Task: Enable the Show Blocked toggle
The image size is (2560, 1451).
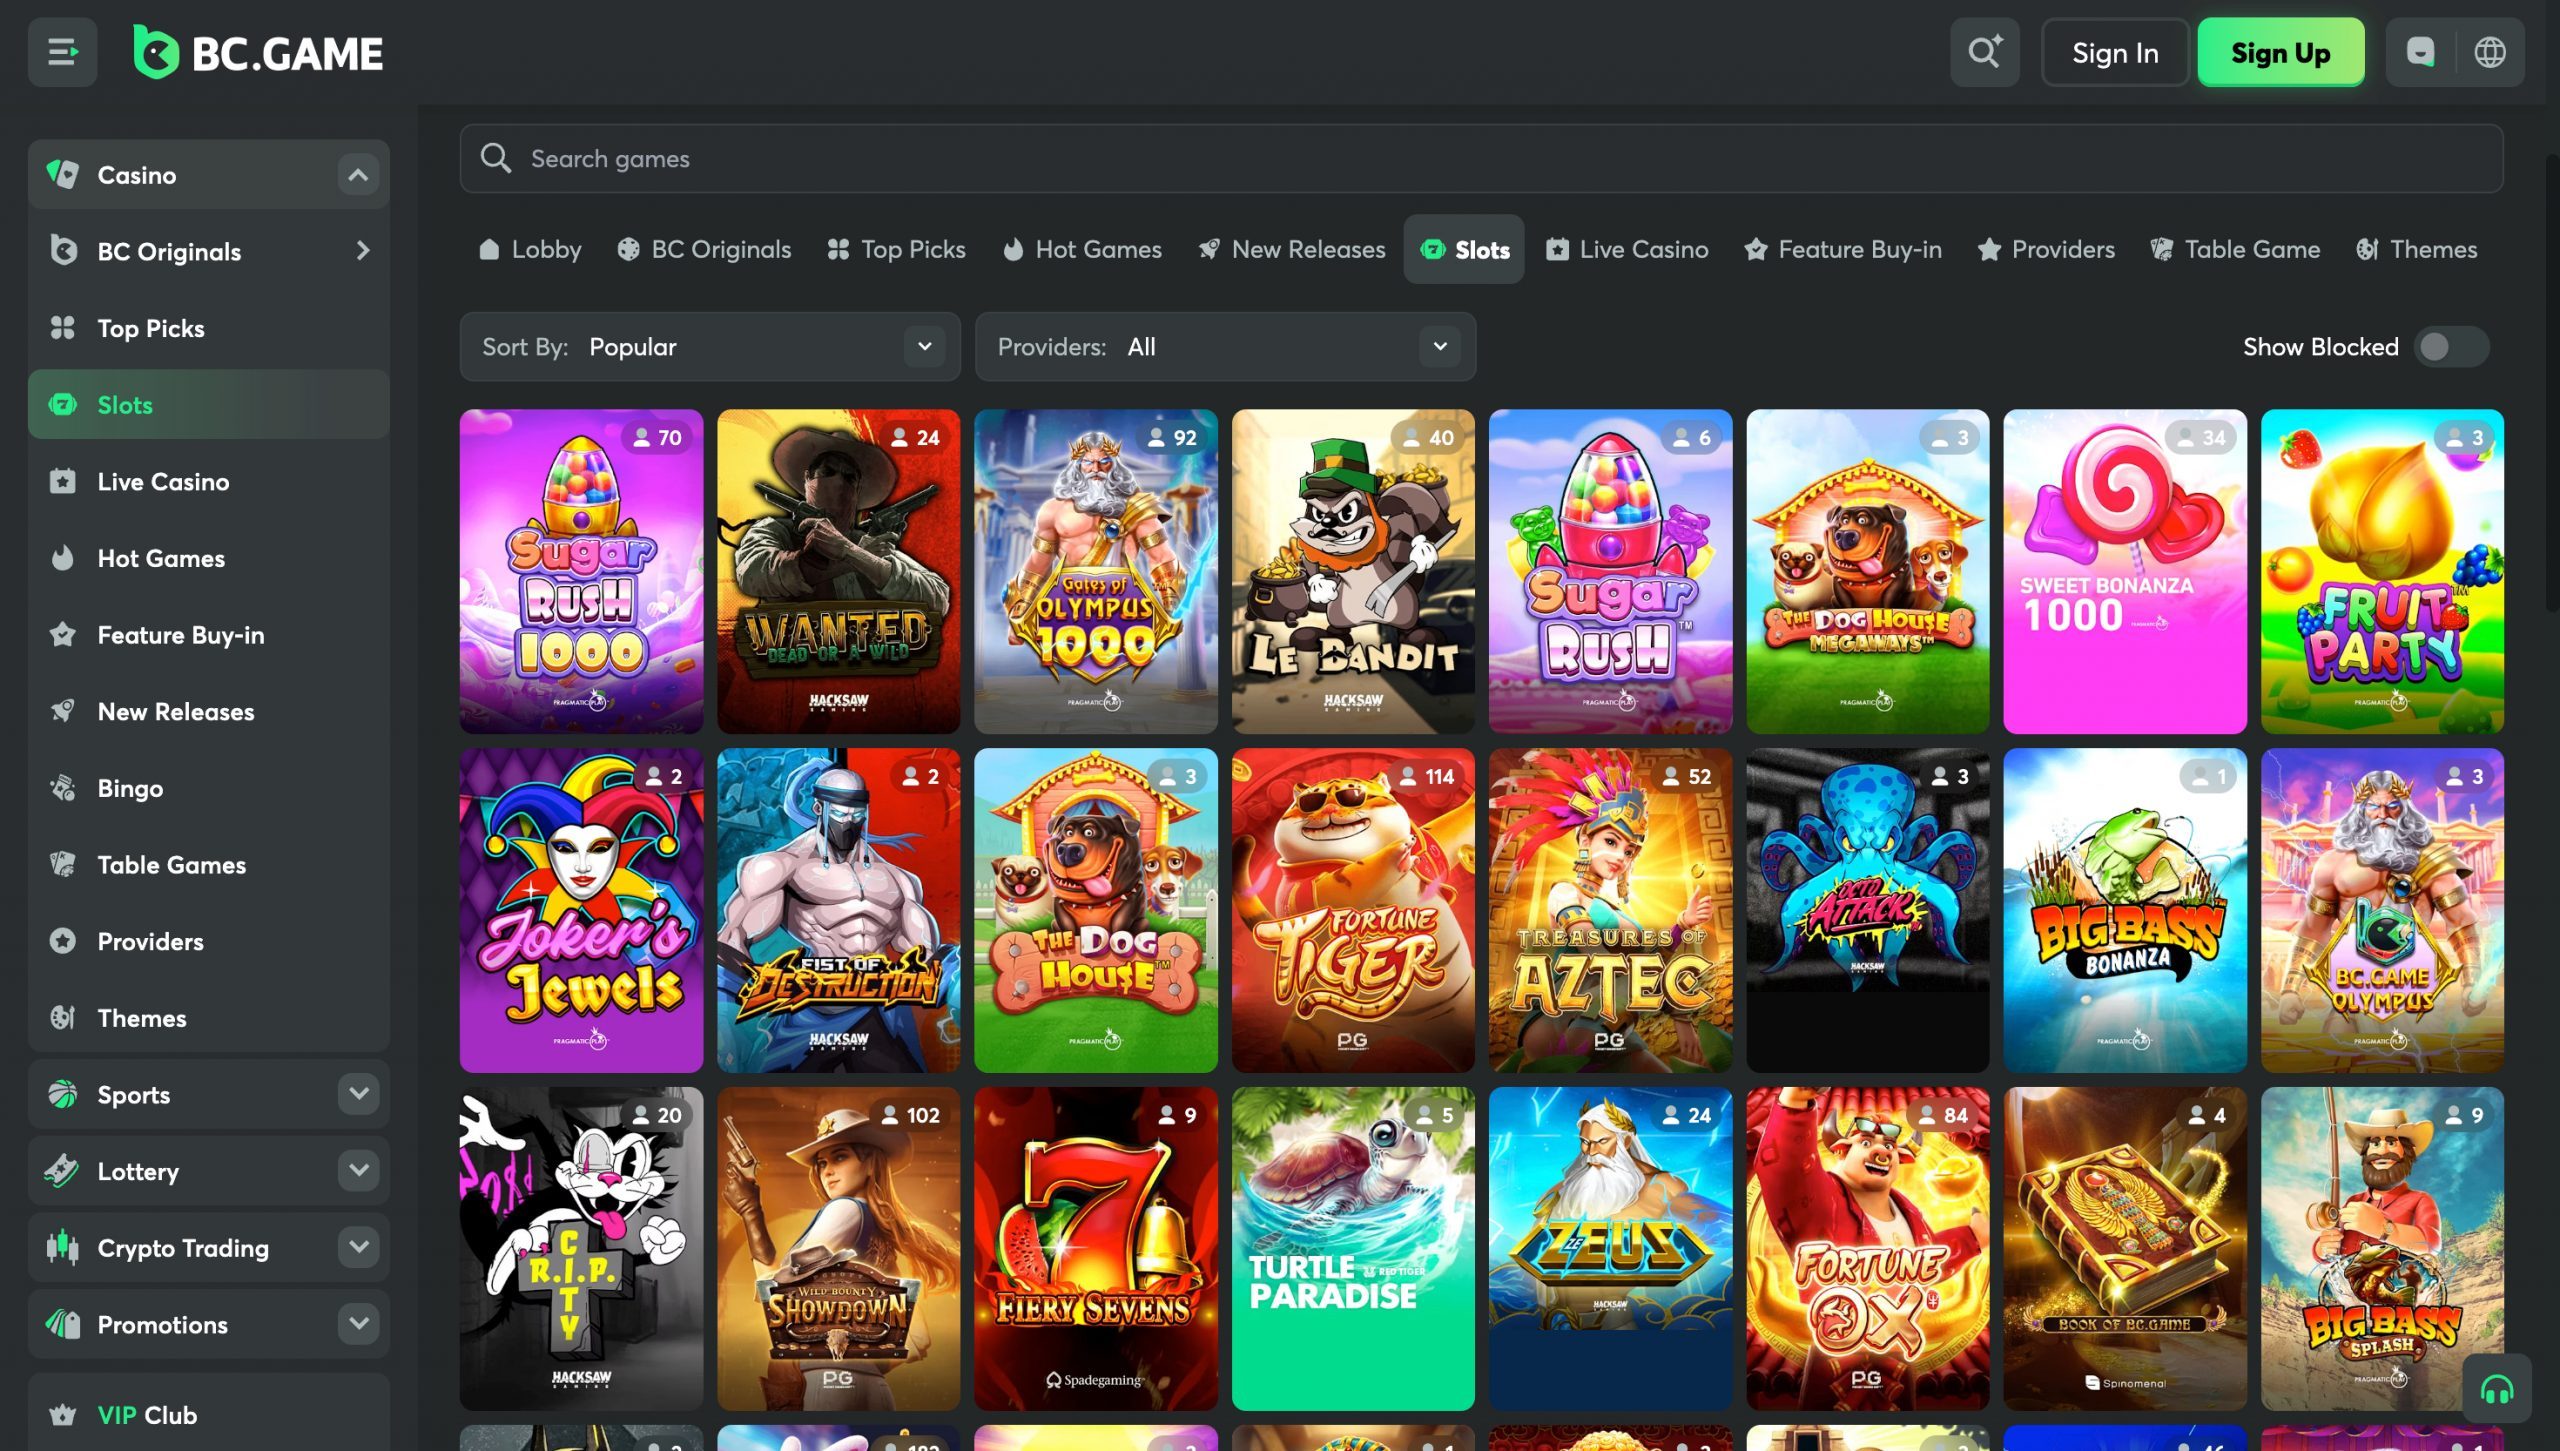Action: [2452, 346]
